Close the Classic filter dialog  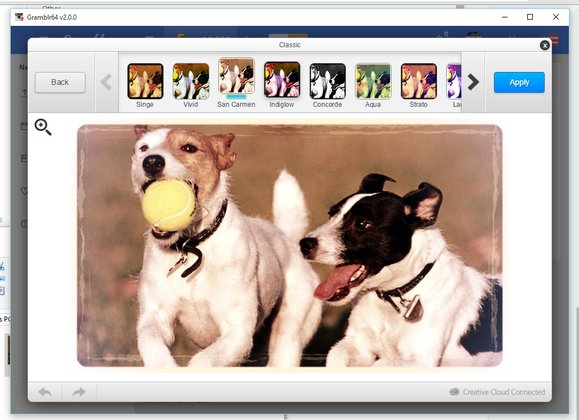click(x=545, y=45)
